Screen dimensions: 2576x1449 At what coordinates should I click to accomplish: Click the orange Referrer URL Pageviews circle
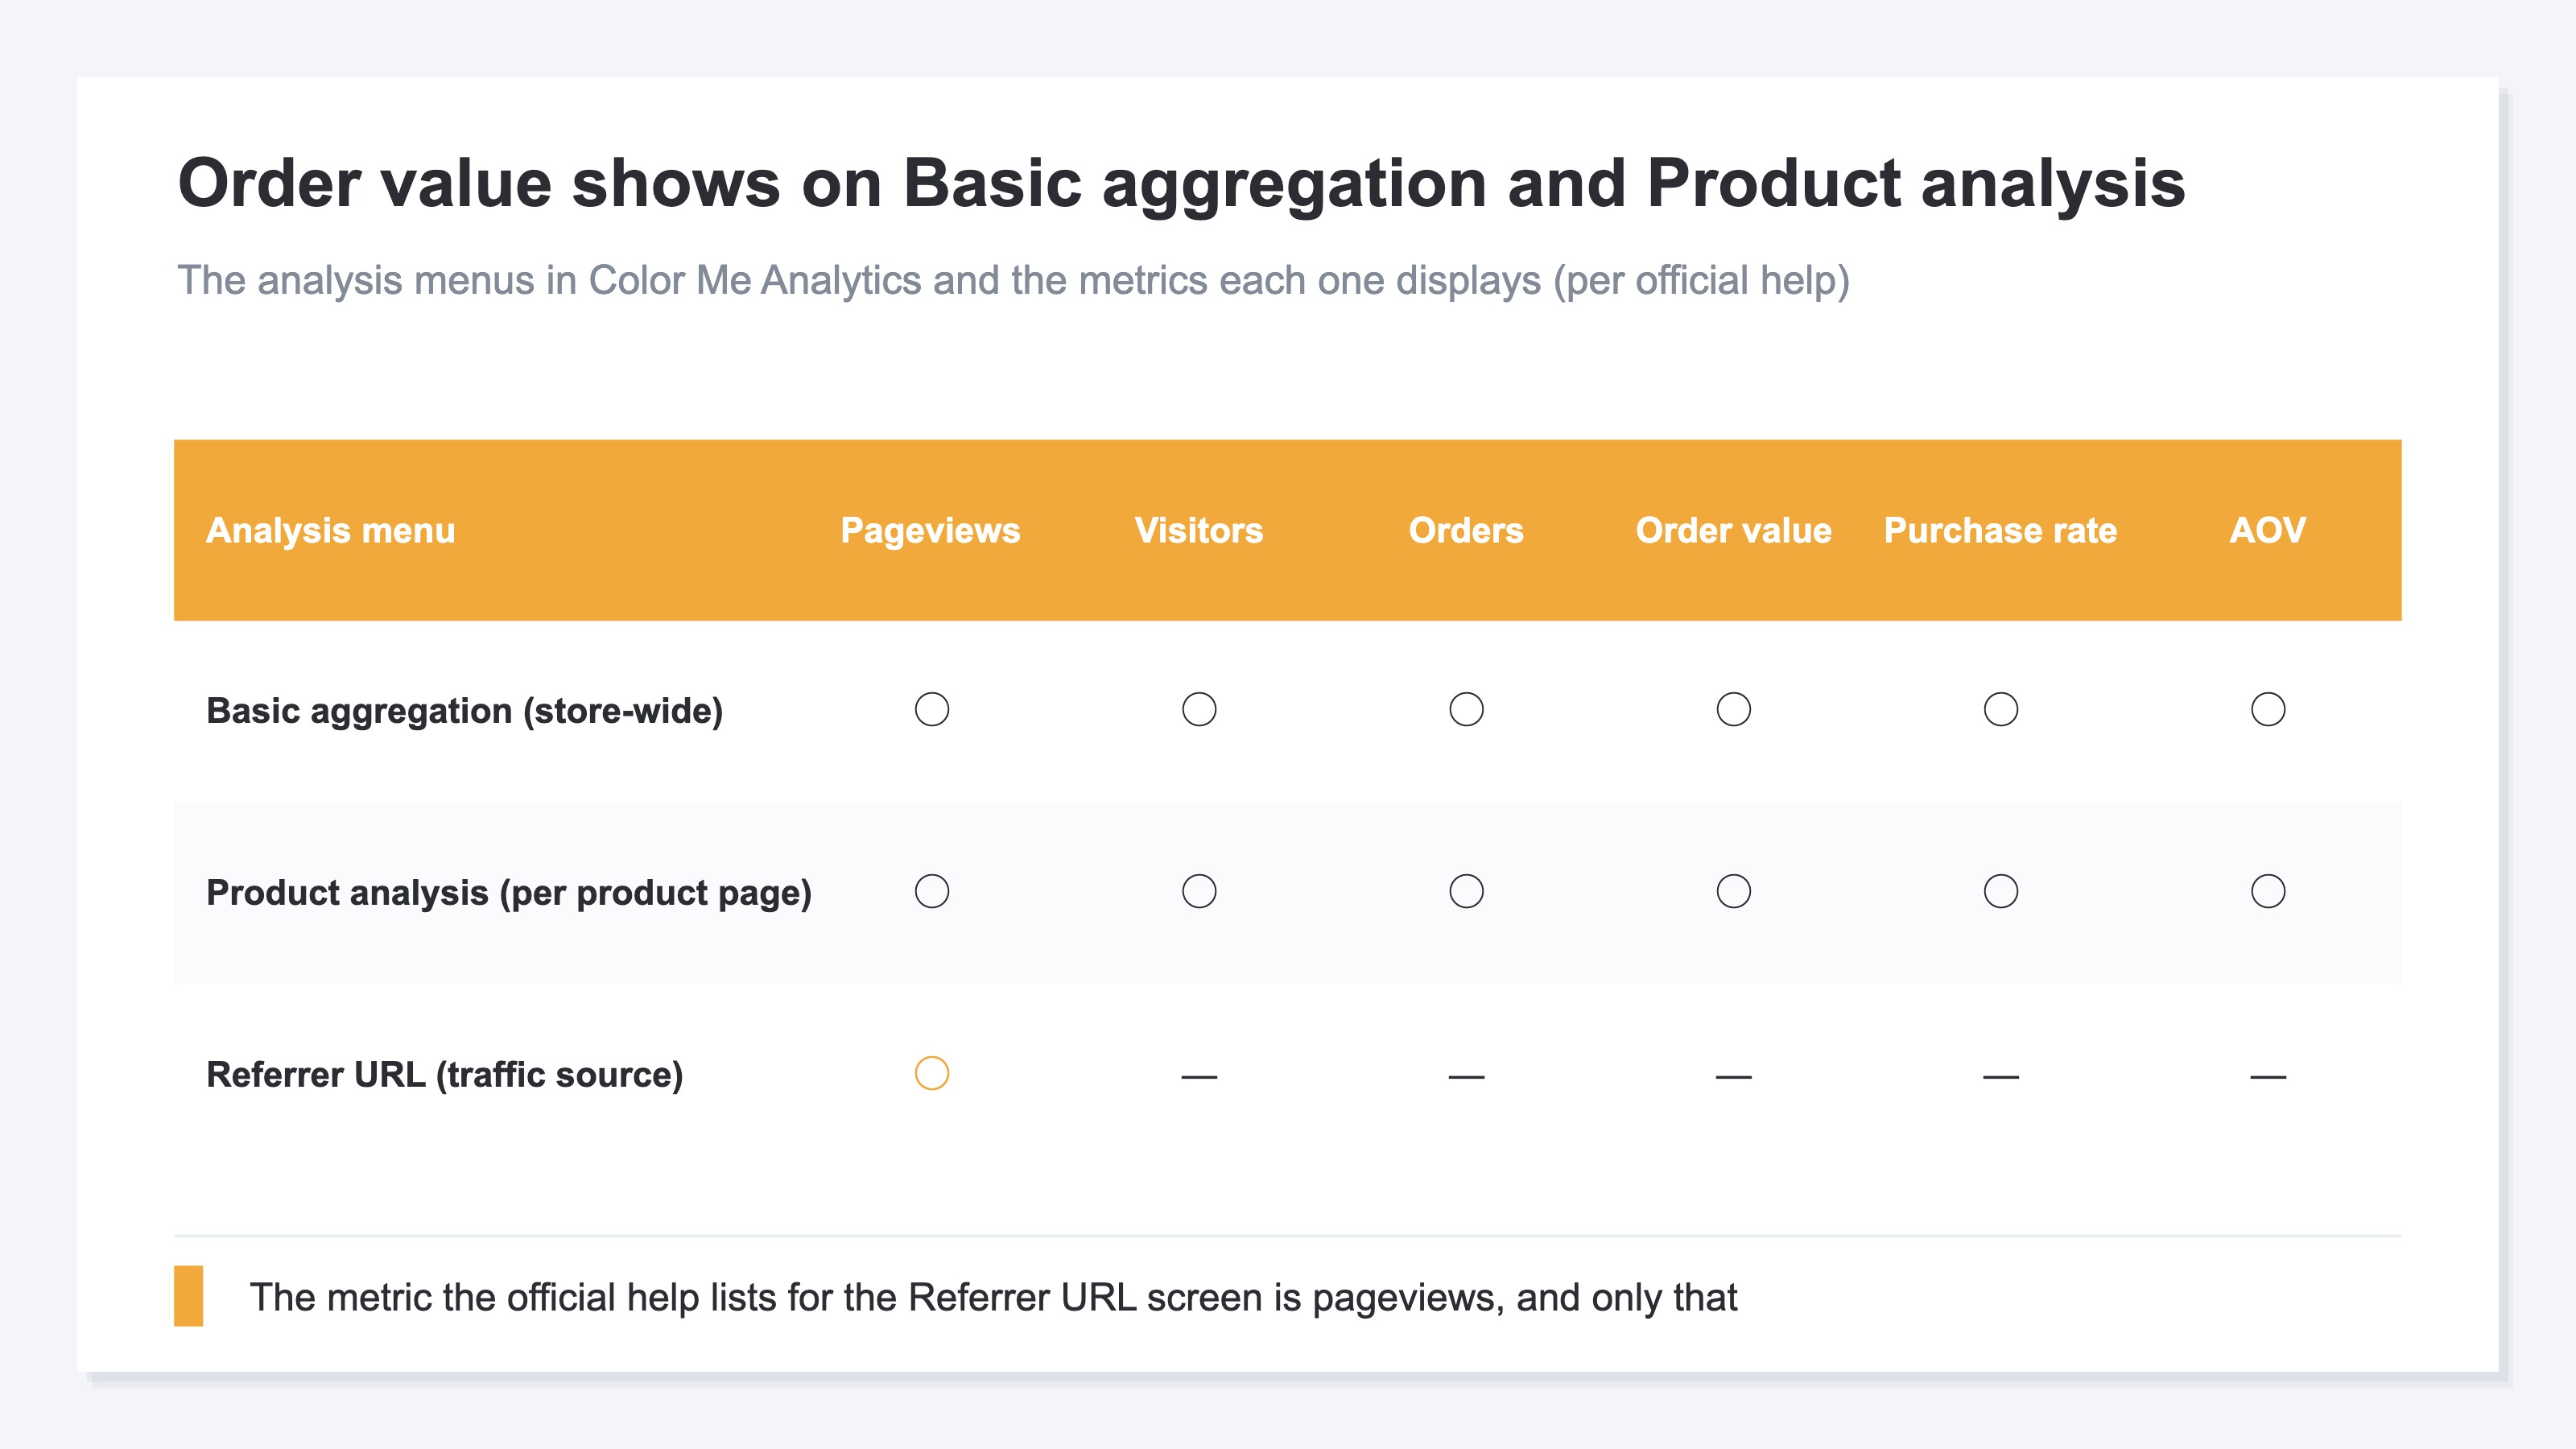[931, 1073]
